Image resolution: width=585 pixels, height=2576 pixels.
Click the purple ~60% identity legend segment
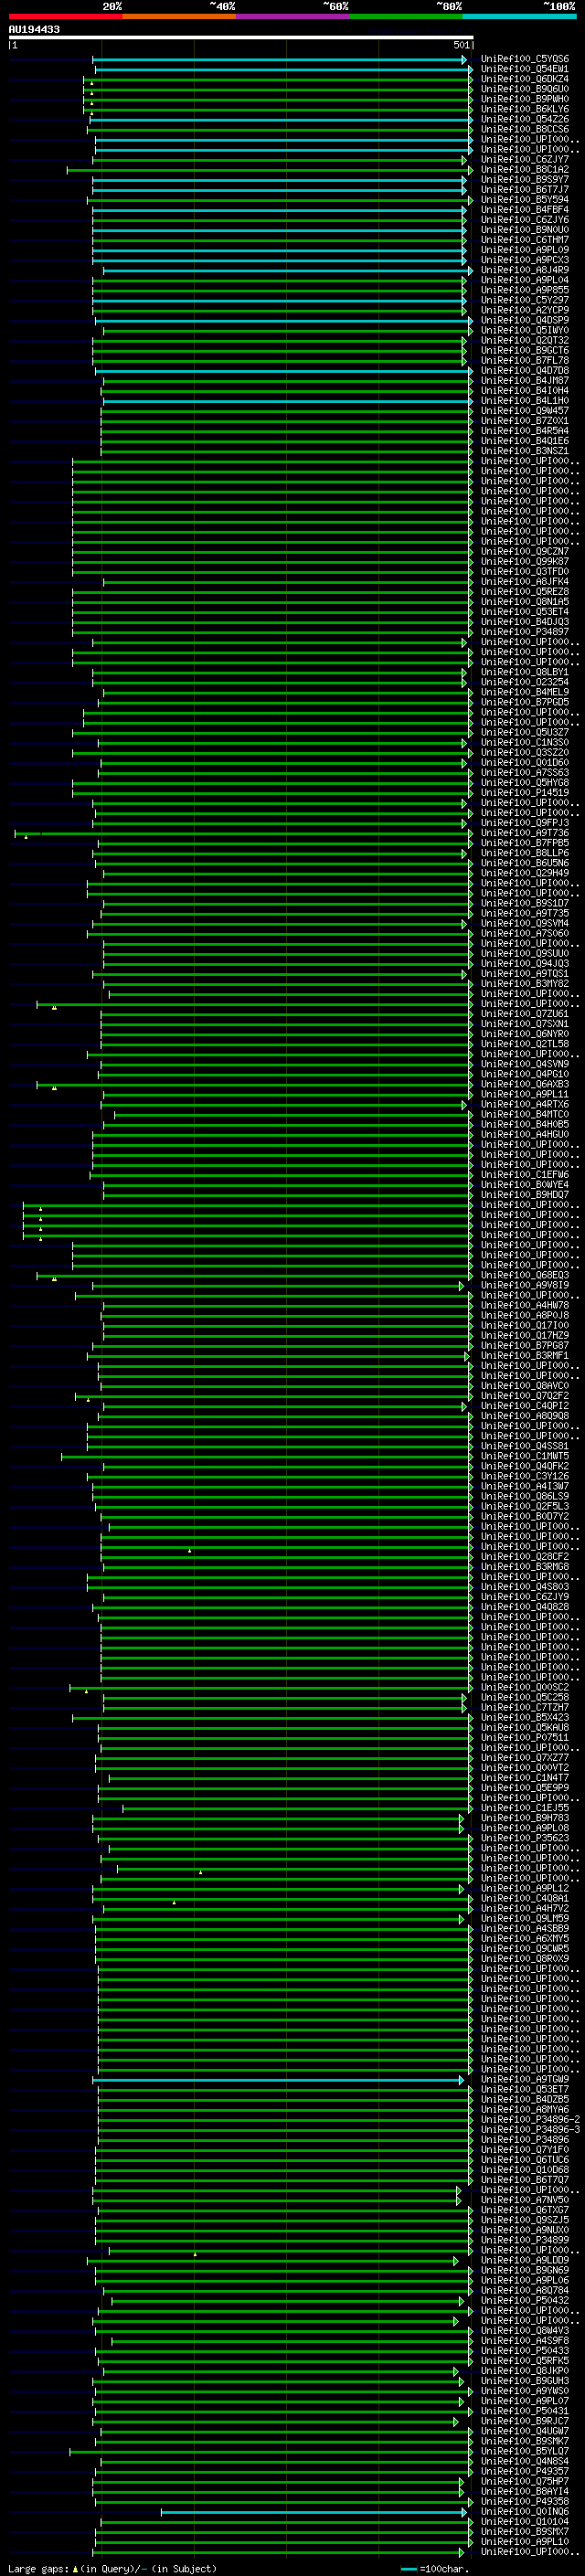pyautogui.click(x=293, y=16)
